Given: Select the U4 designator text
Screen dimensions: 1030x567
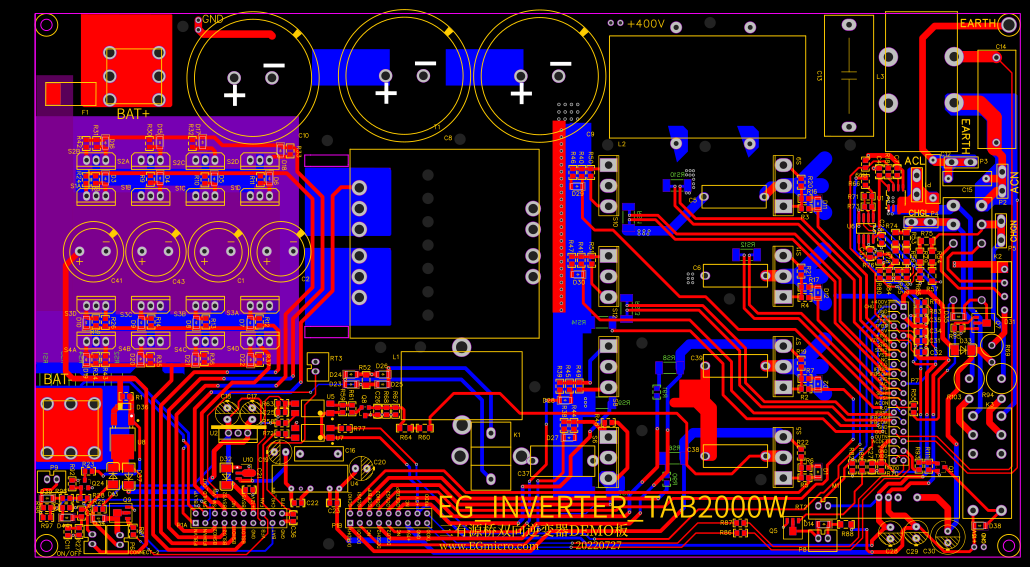Looking at the screenshot, I should [x=354, y=484].
